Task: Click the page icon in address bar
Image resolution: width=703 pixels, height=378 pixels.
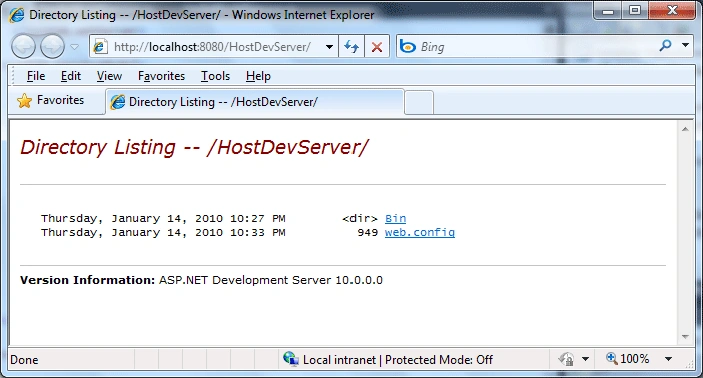Action: [x=100, y=47]
